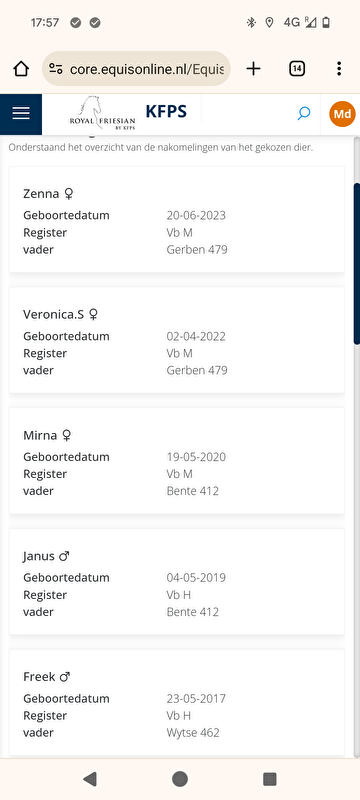Image resolution: width=360 pixels, height=800 pixels.
Task: Open the Md user profile avatar
Action: coord(342,114)
